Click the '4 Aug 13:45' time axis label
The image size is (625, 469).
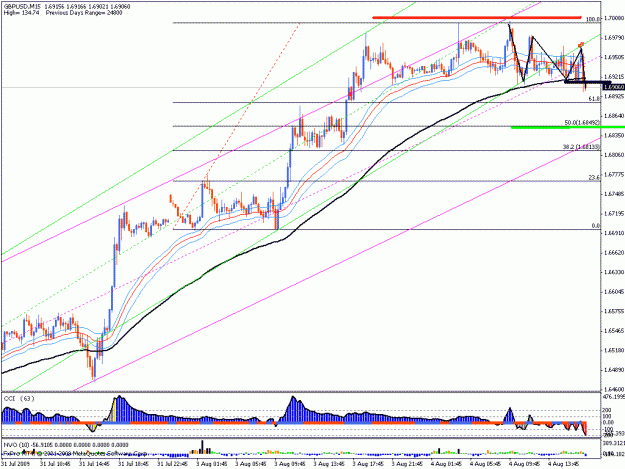point(563,464)
